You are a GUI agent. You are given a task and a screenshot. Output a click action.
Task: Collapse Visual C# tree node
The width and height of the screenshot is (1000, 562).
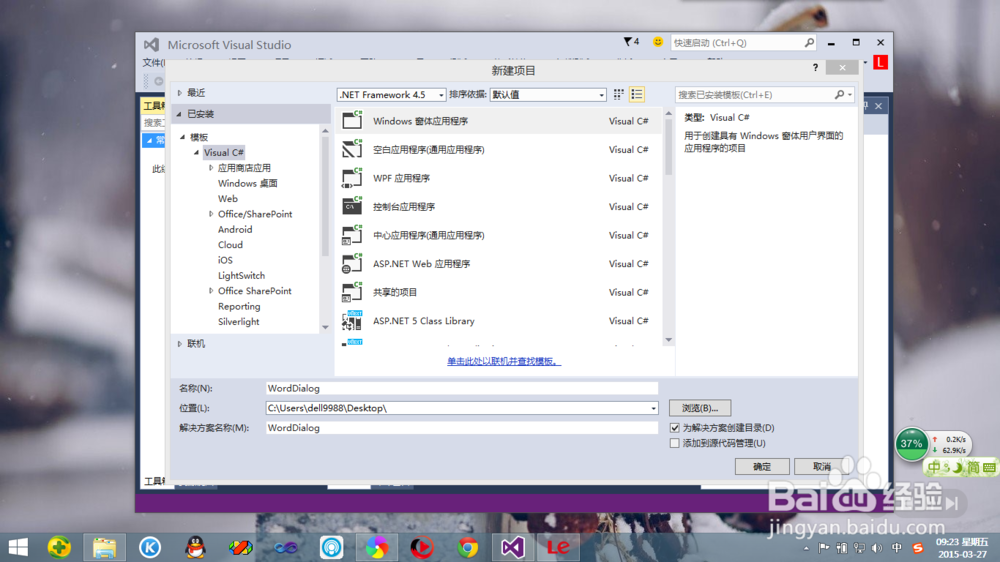point(196,152)
